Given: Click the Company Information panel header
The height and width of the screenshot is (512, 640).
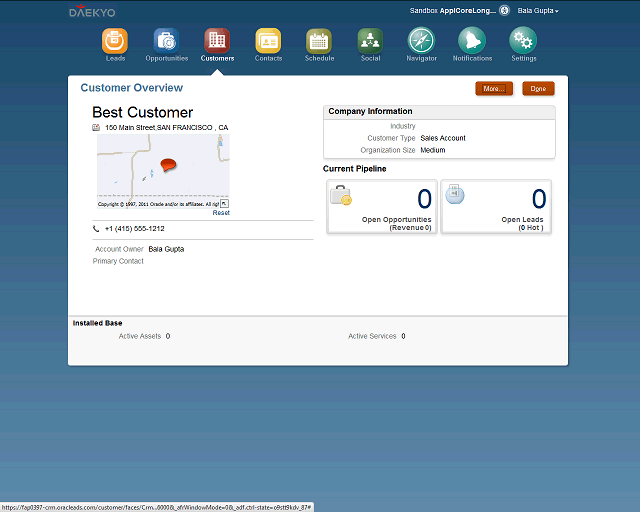Looking at the screenshot, I should [439, 112].
